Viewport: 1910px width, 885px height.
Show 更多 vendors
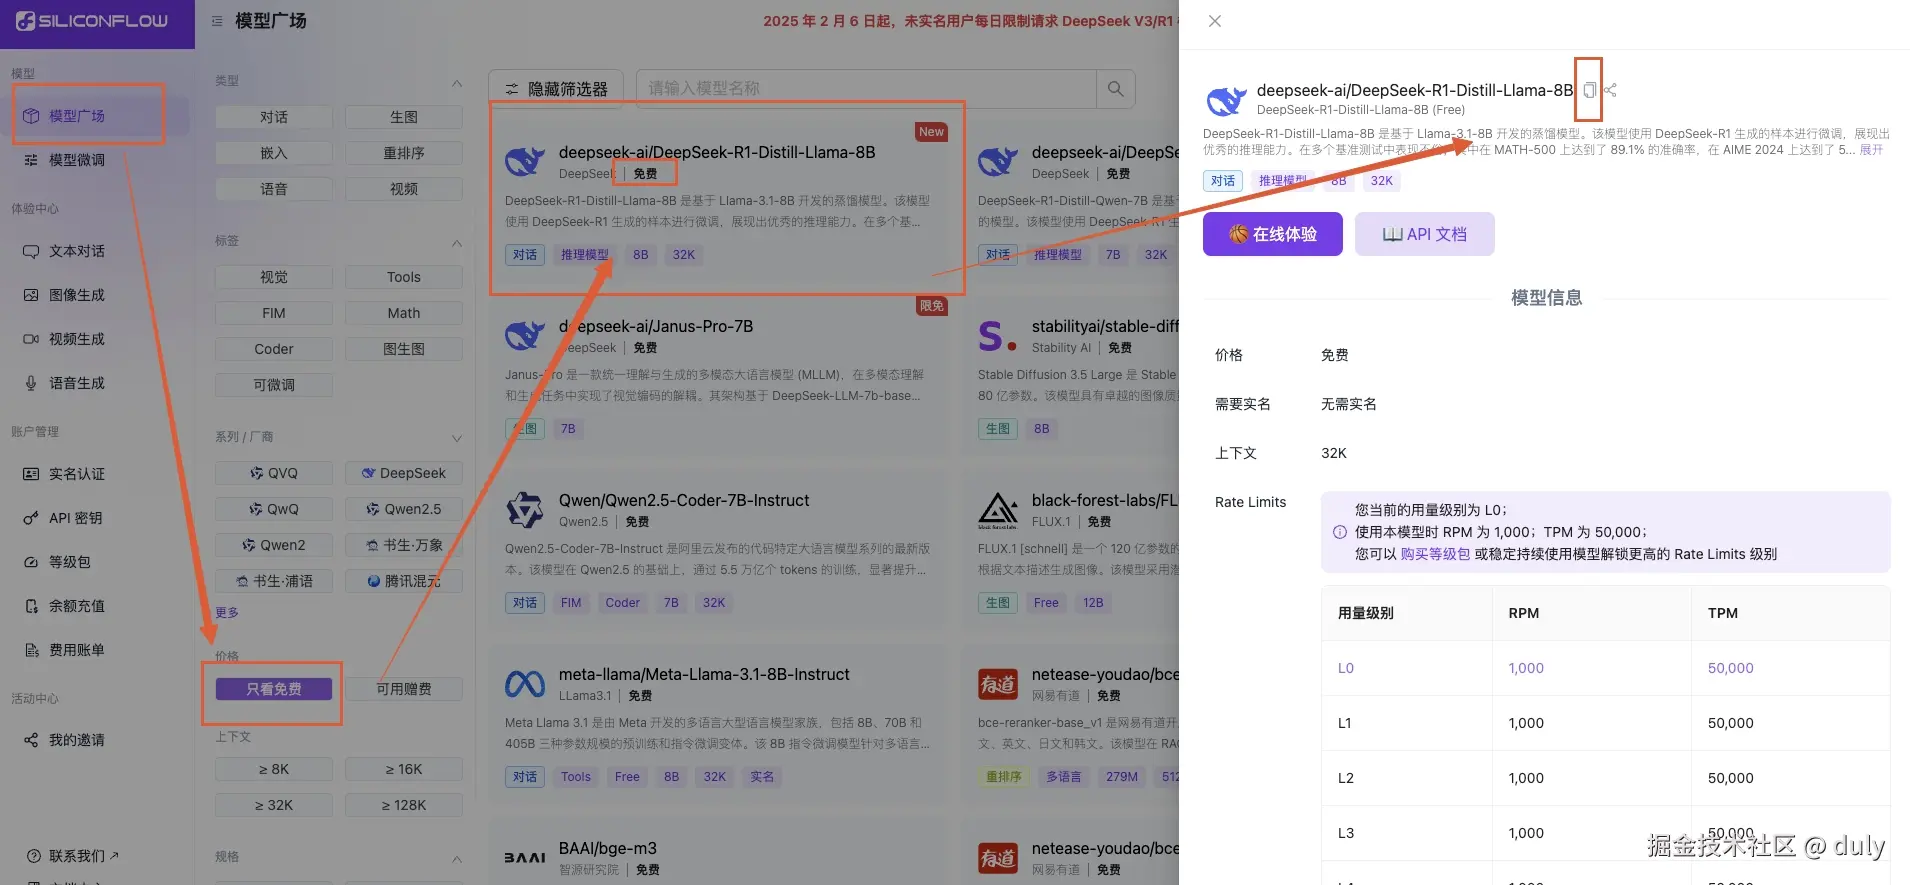pos(227,612)
